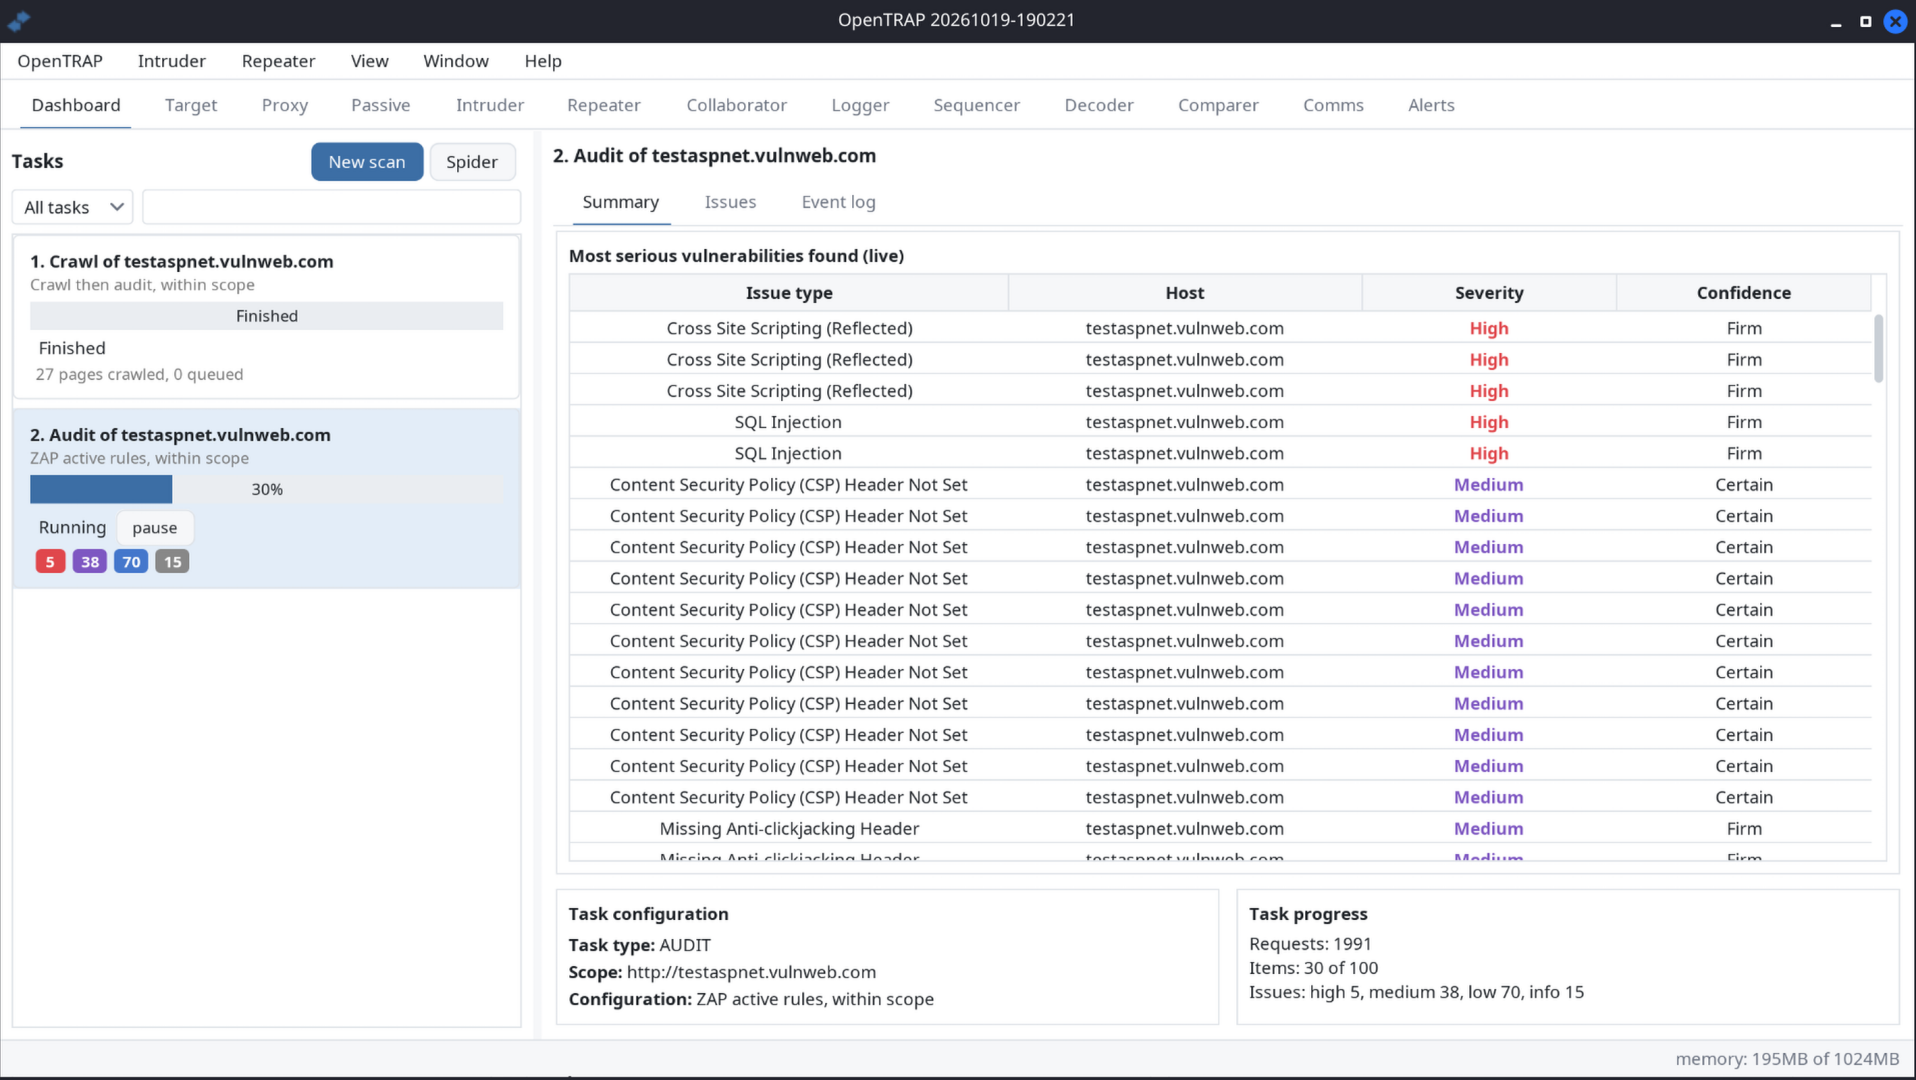Viewport: 1916px width, 1080px height.
Task: Select the first SQL Injection row
Action: click(x=1220, y=422)
